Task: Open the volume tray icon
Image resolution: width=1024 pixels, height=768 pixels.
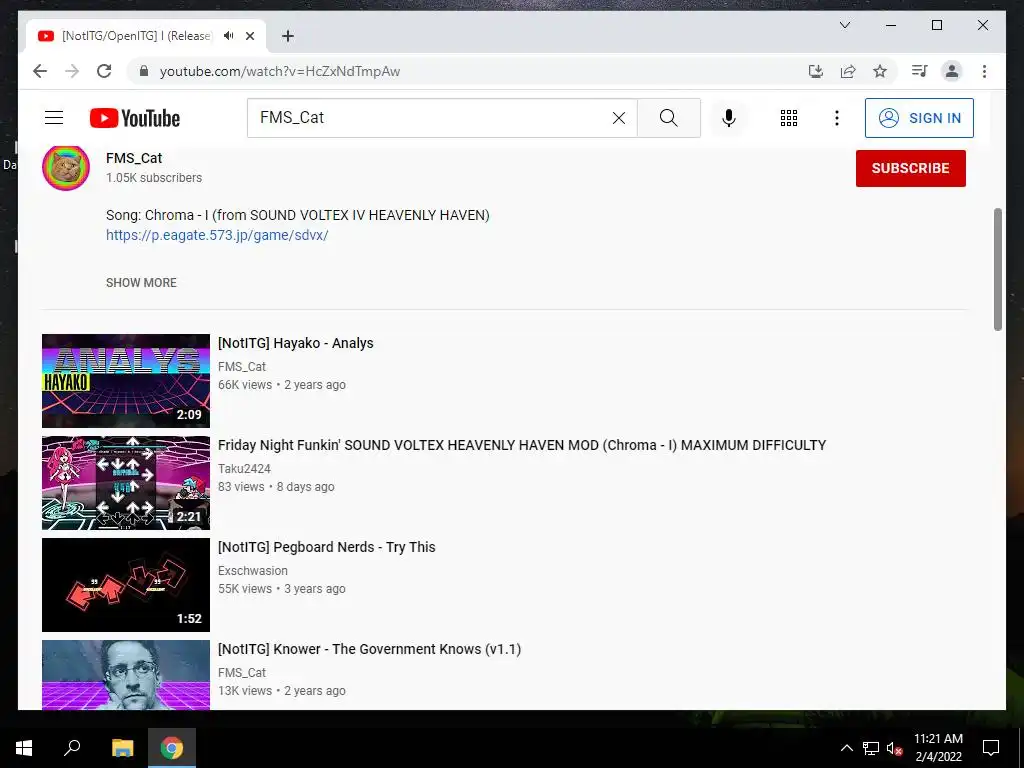Action: coord(894,748)
